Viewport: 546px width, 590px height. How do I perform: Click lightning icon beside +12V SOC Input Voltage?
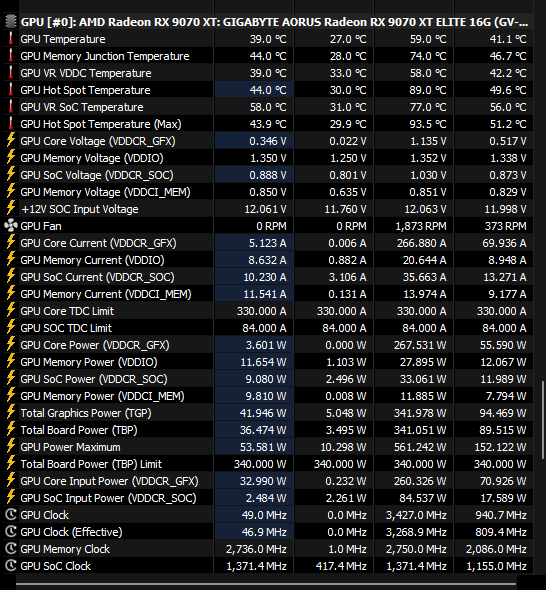pyautogui.click(x=11, y=209)
